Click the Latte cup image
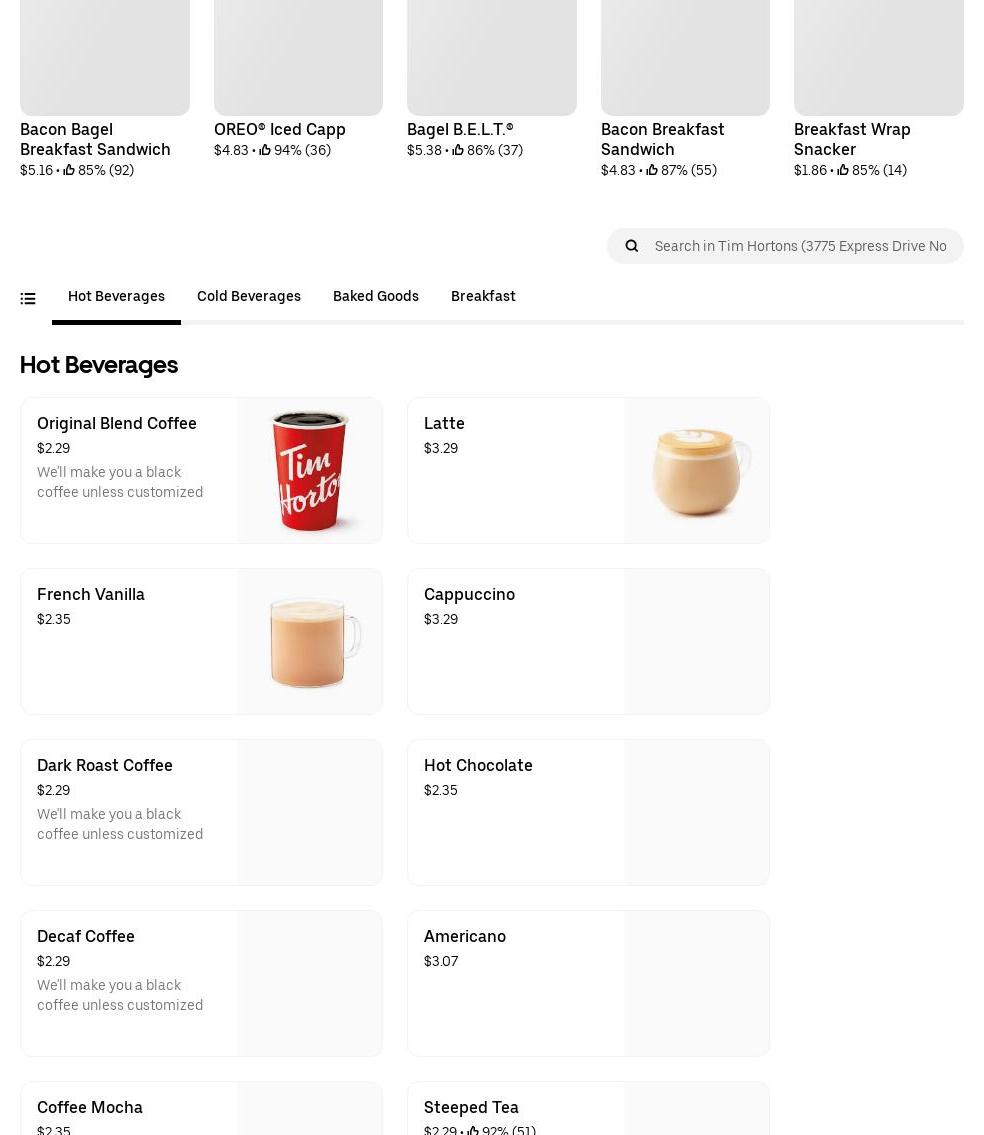 pyautogui.click(x=698, y=470)
